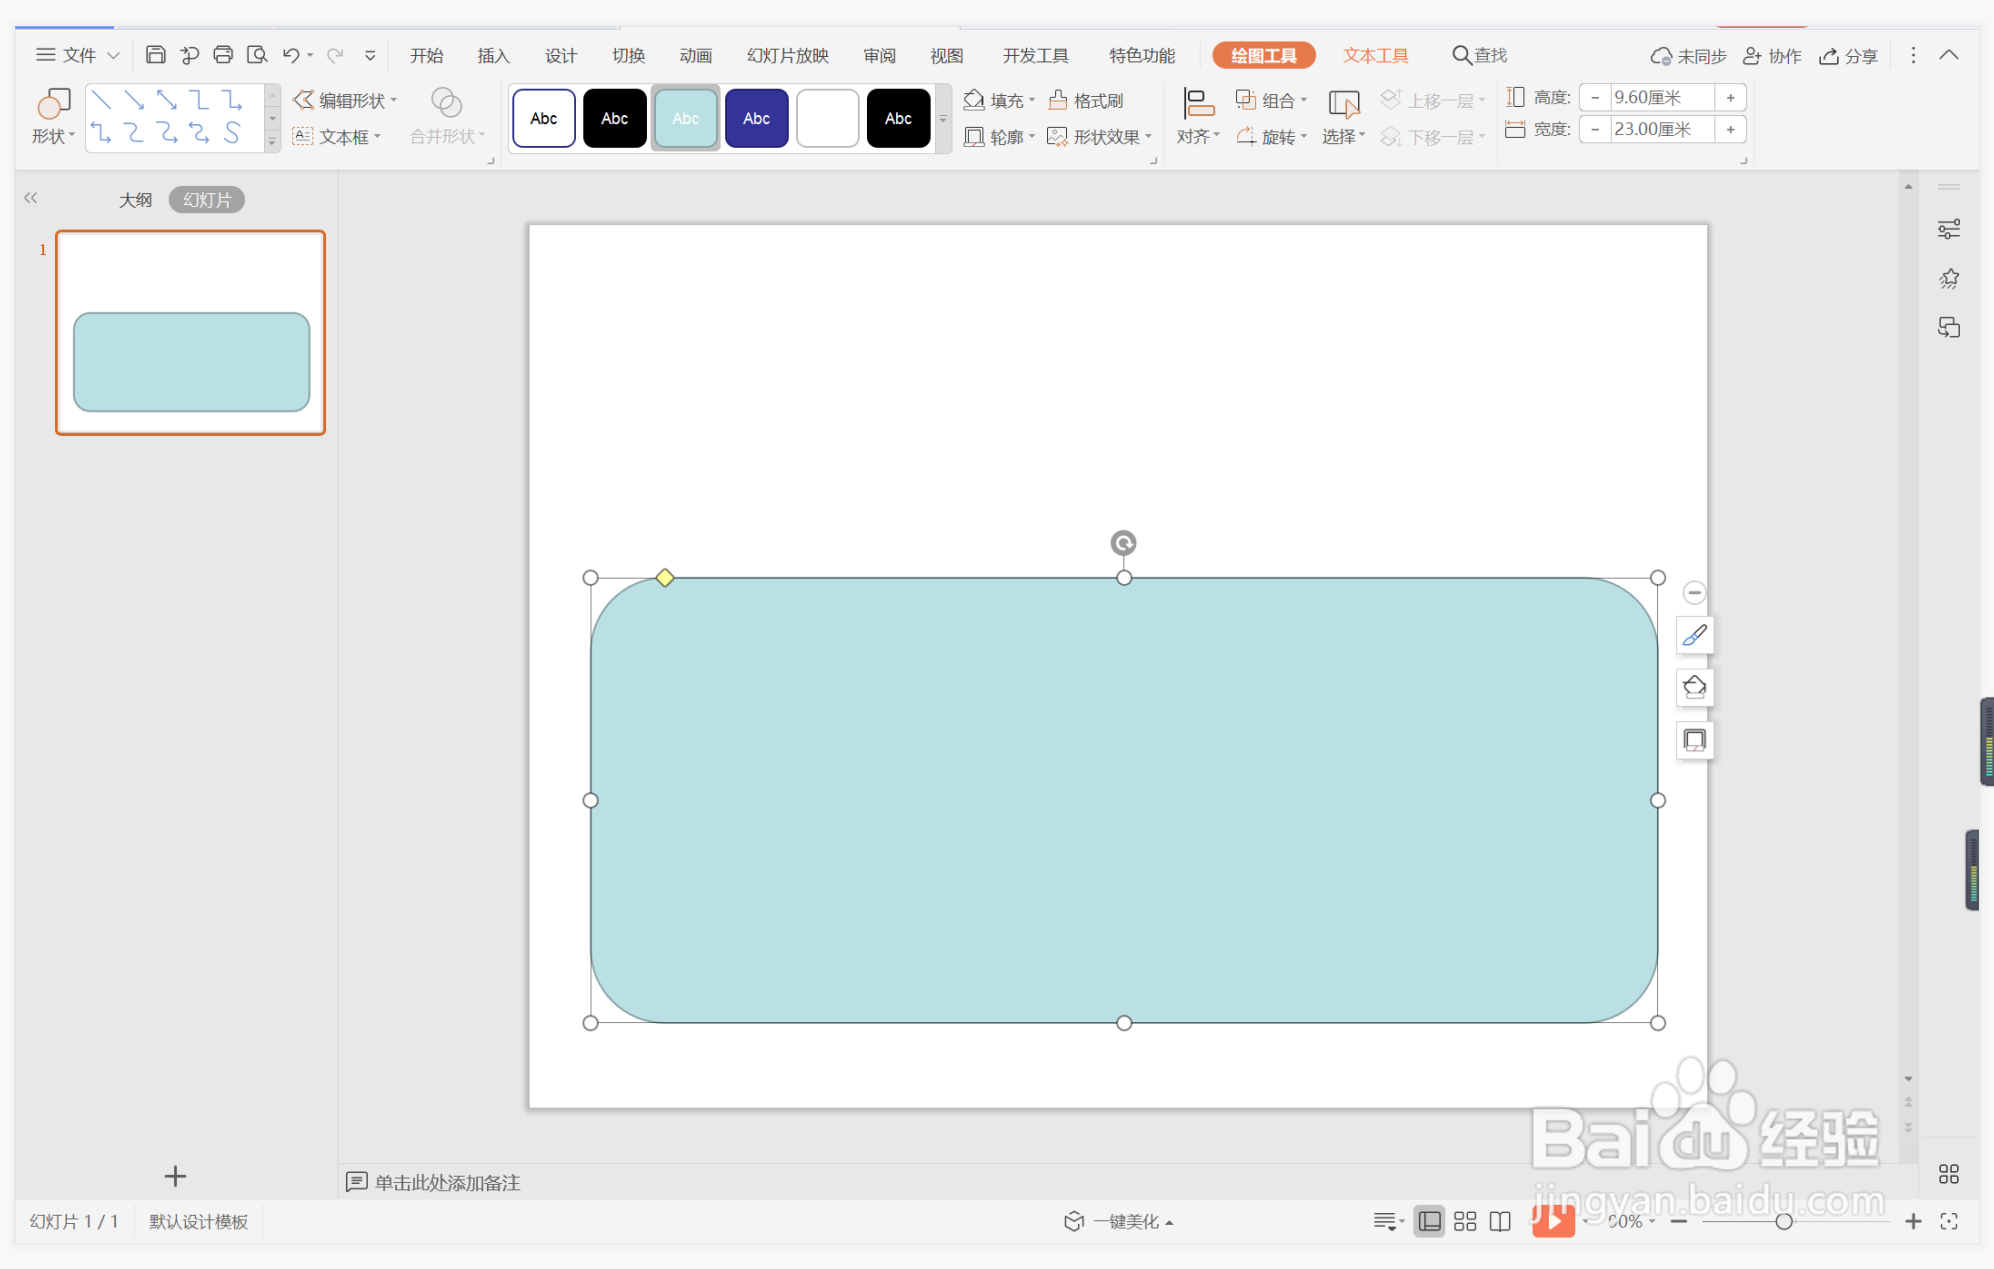Click the floating shape fill icon beside the shape
Image resolution: width=1994 pixels, height=1269 pixels.
click(x=1694, y=688)
